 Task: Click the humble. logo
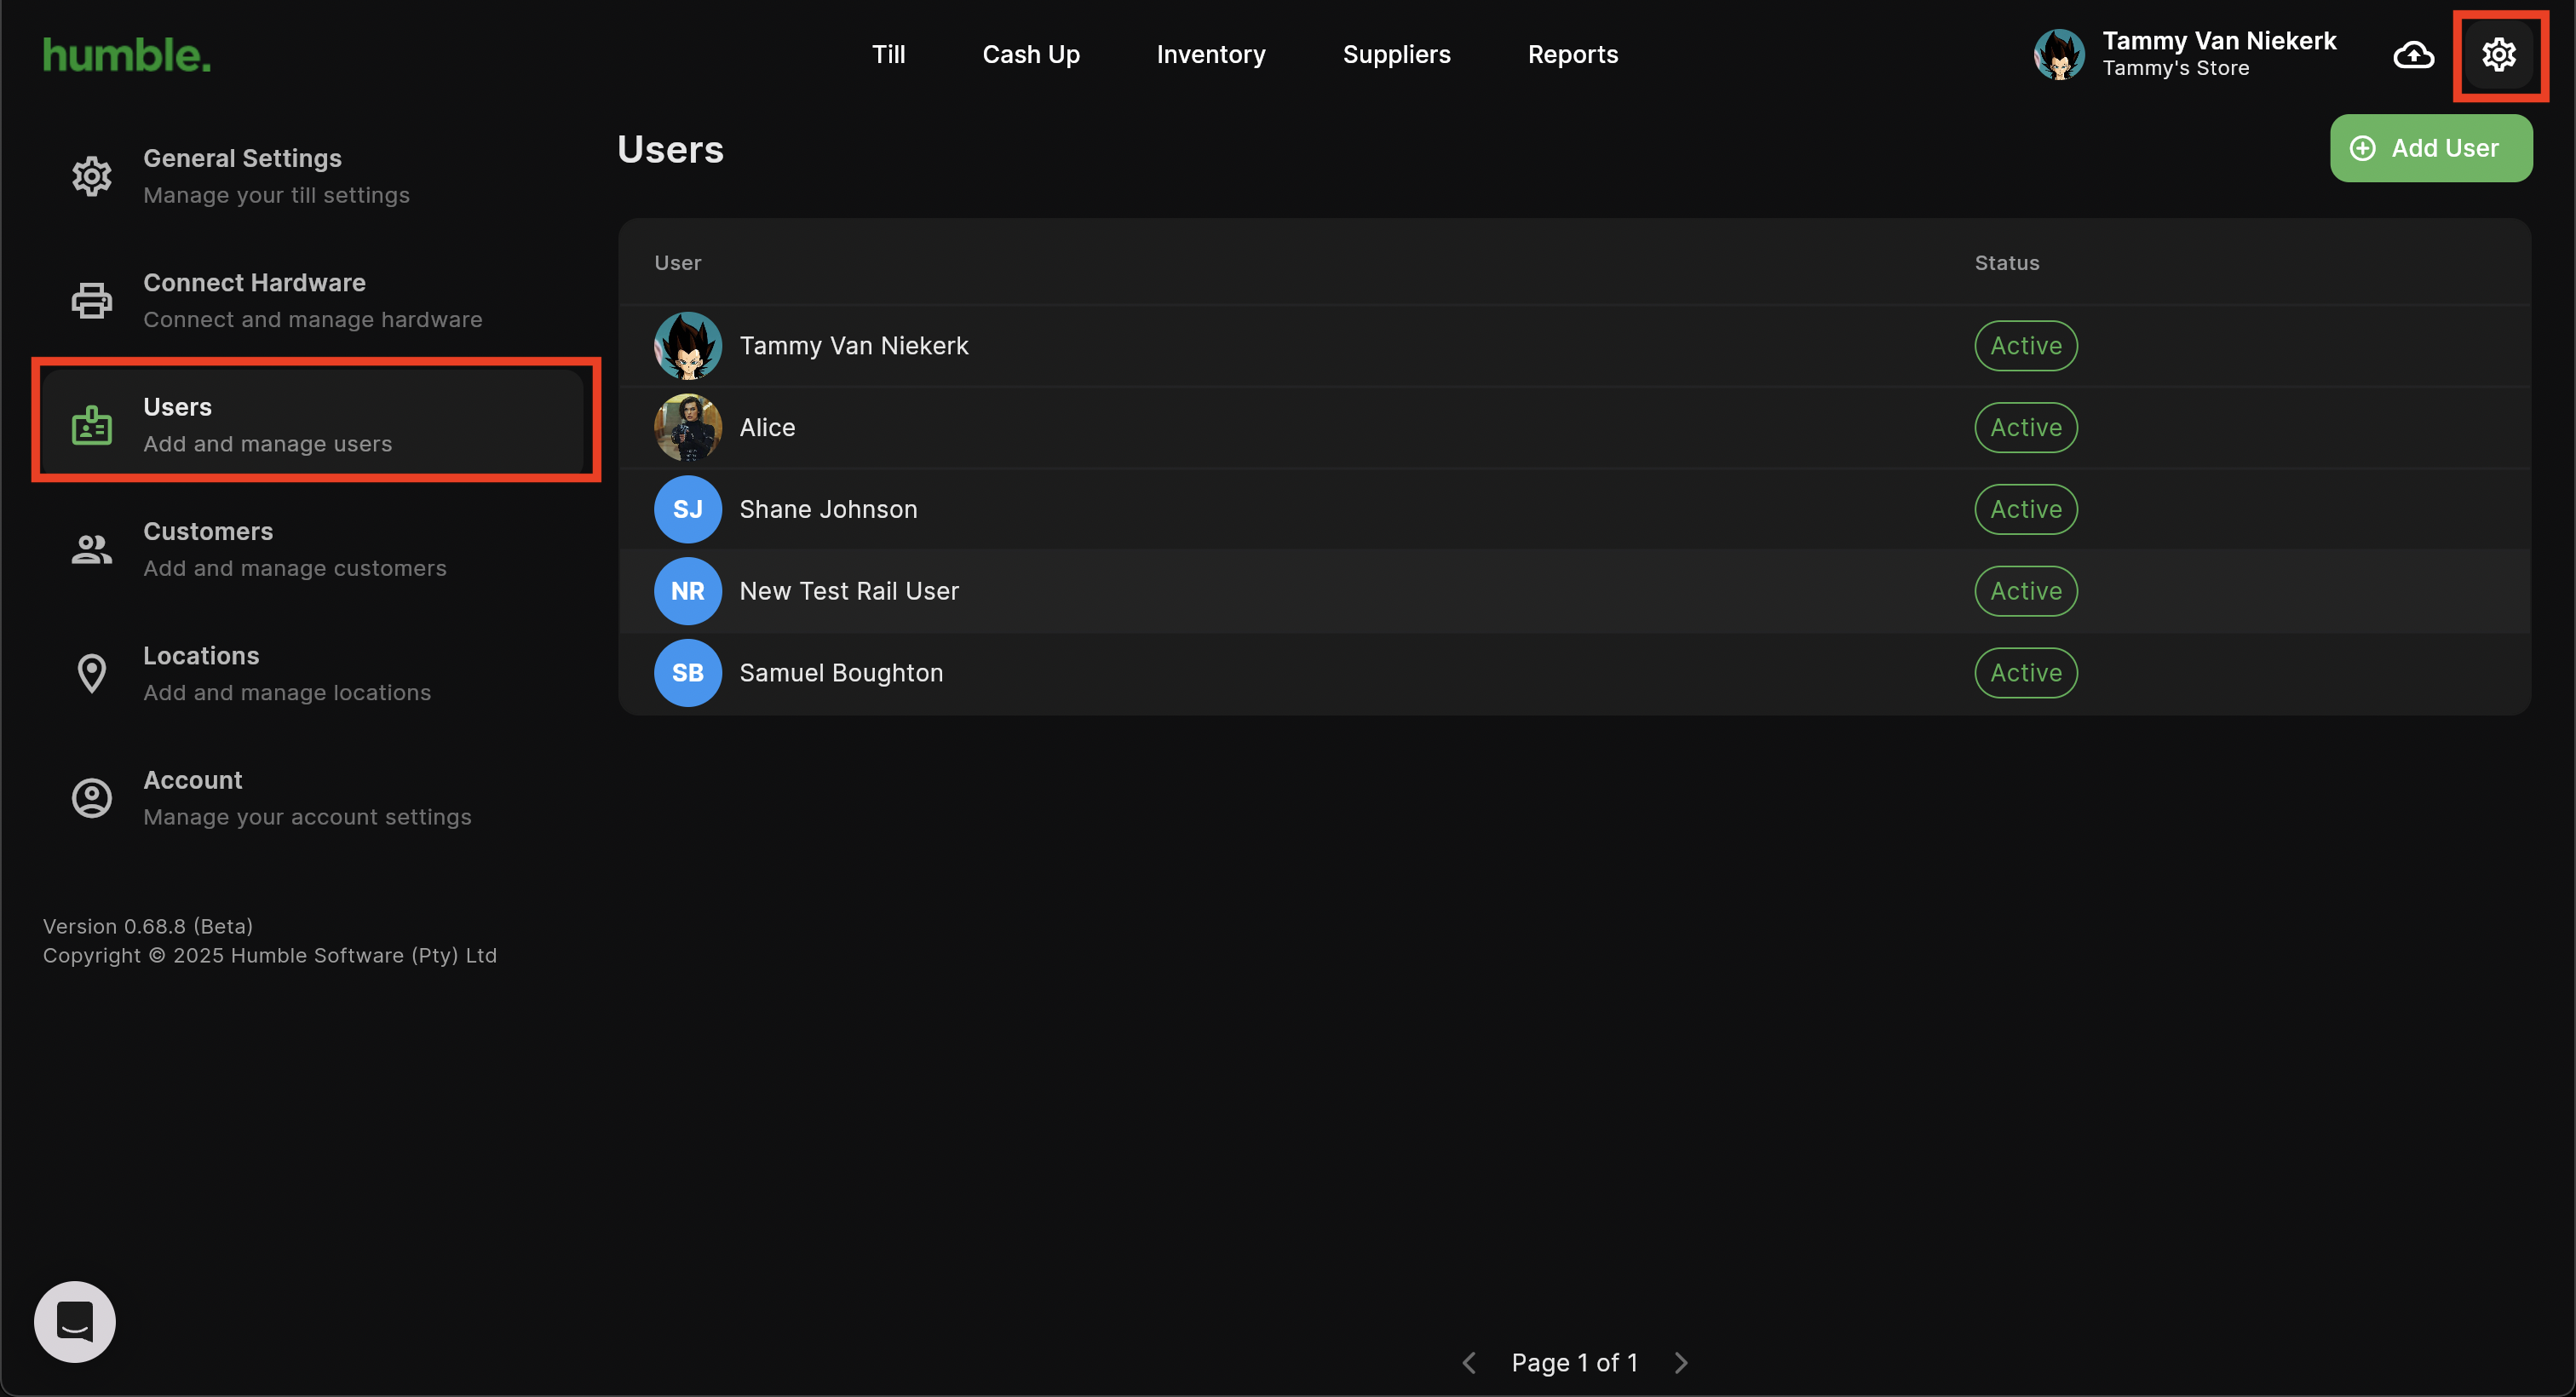[127, 55]
